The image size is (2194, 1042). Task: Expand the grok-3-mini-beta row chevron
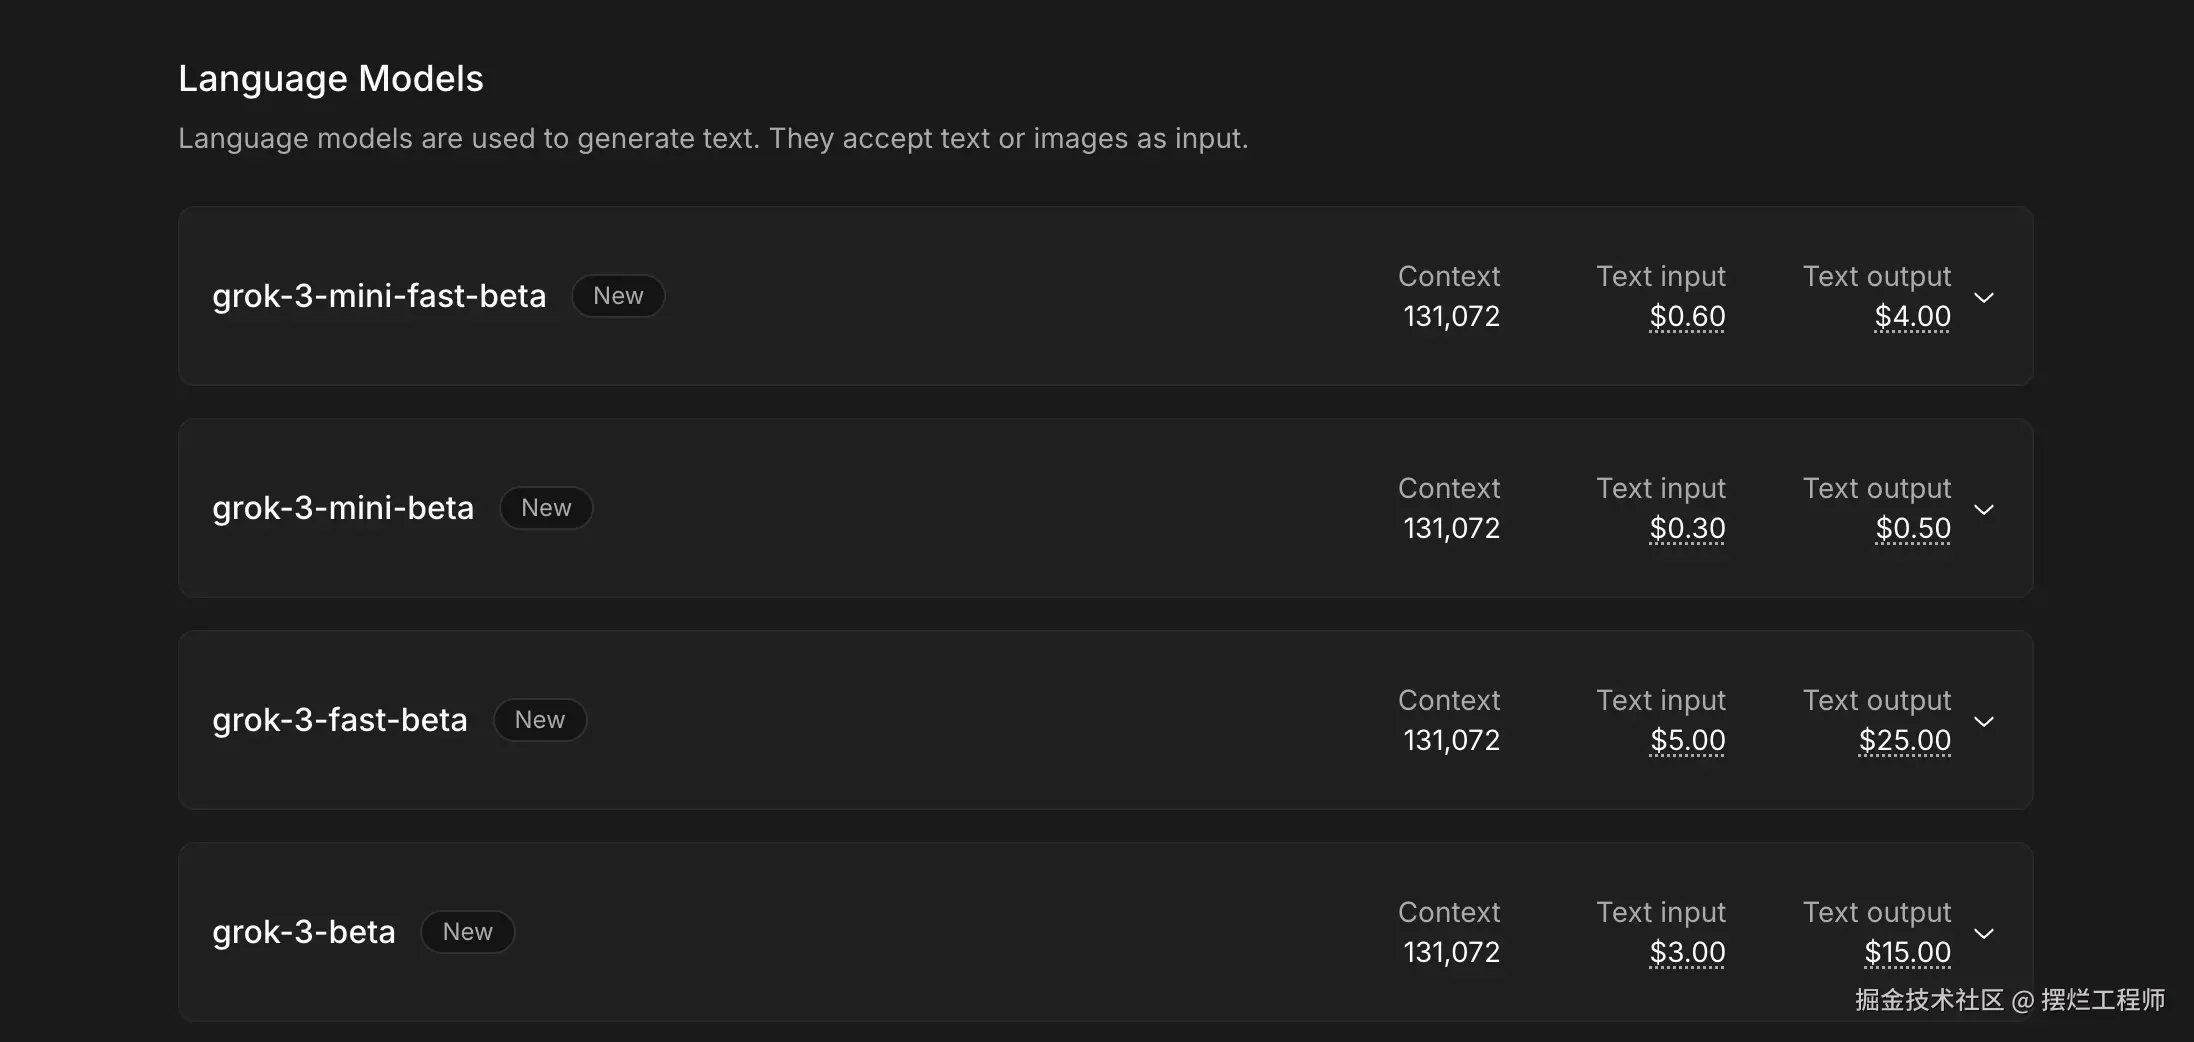click(1984, 509)
